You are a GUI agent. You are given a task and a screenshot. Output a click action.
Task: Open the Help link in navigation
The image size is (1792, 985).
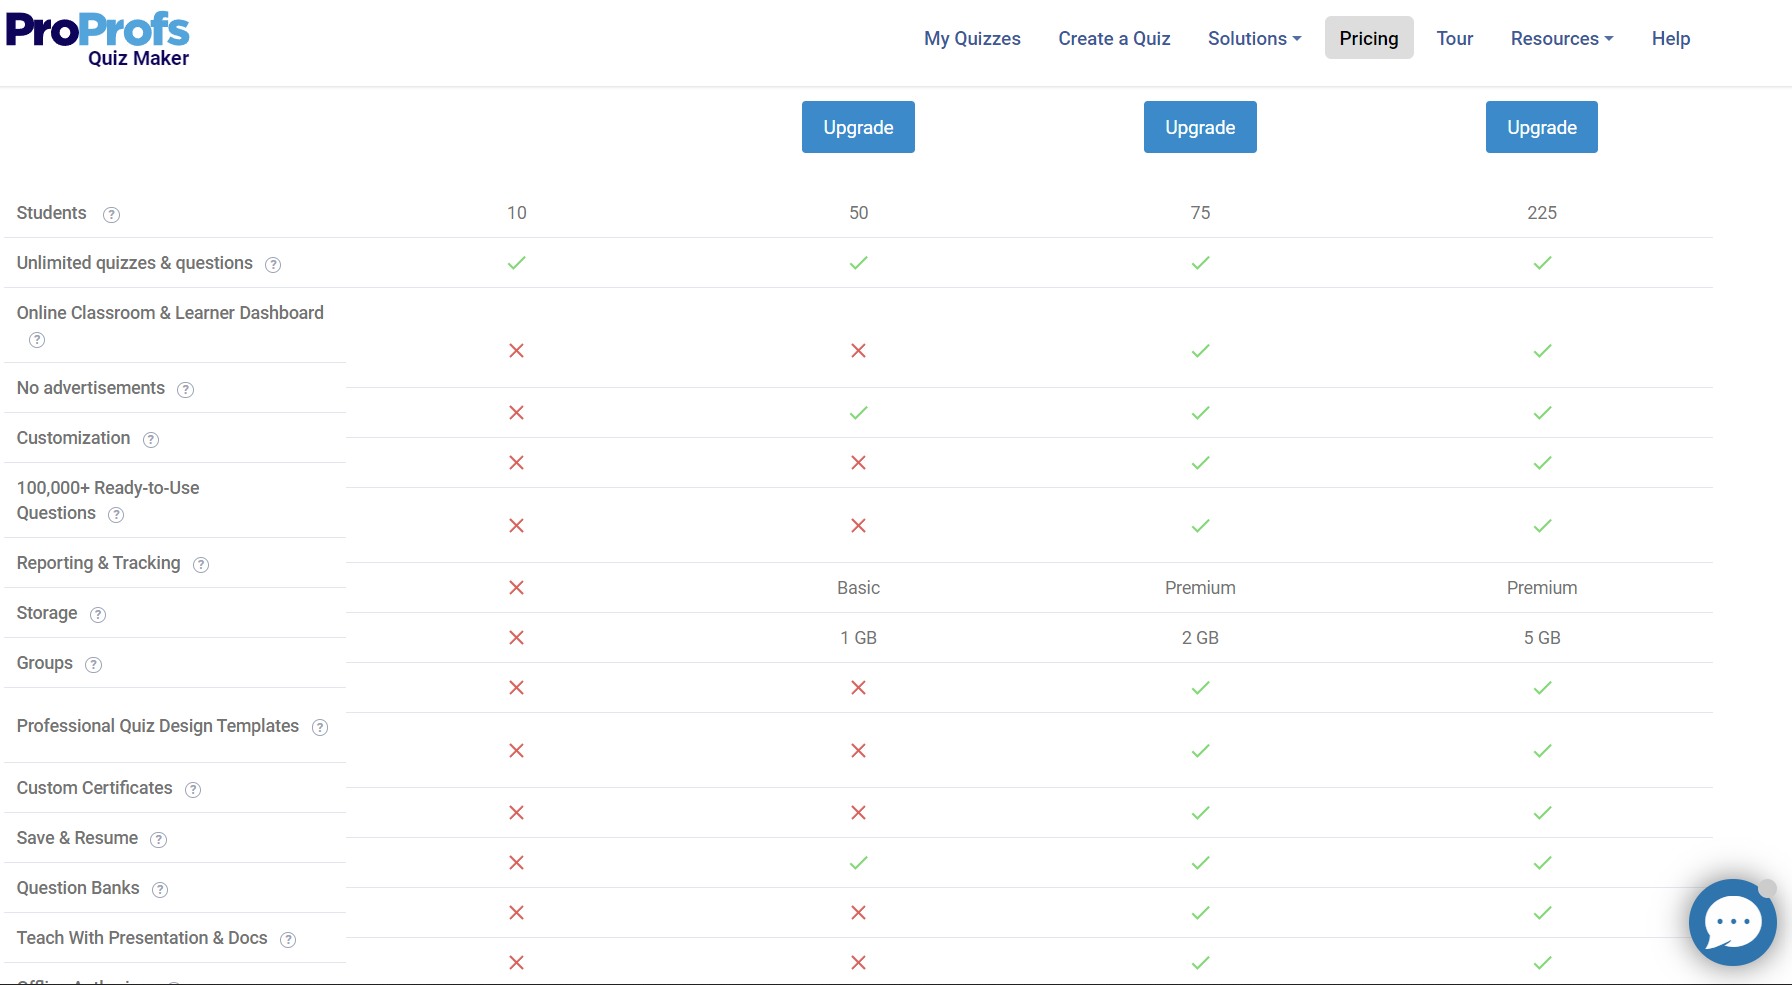[1670, 39]
